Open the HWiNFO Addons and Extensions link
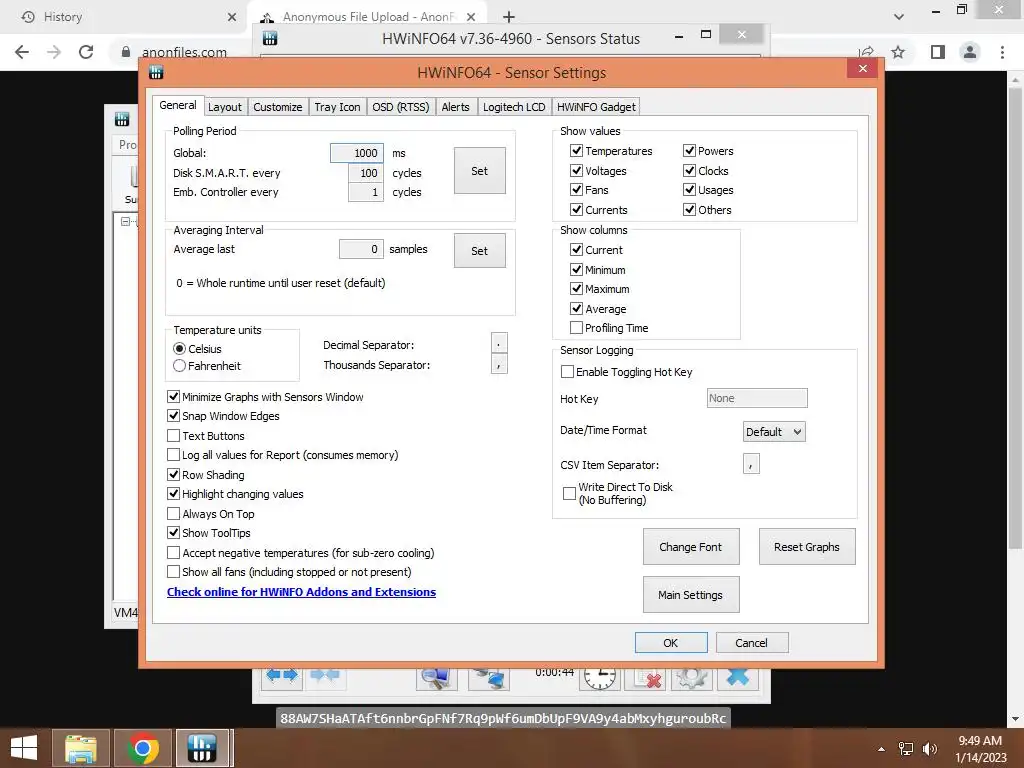This screenshot has height=768, width=1024. click(x=301, y=592)
